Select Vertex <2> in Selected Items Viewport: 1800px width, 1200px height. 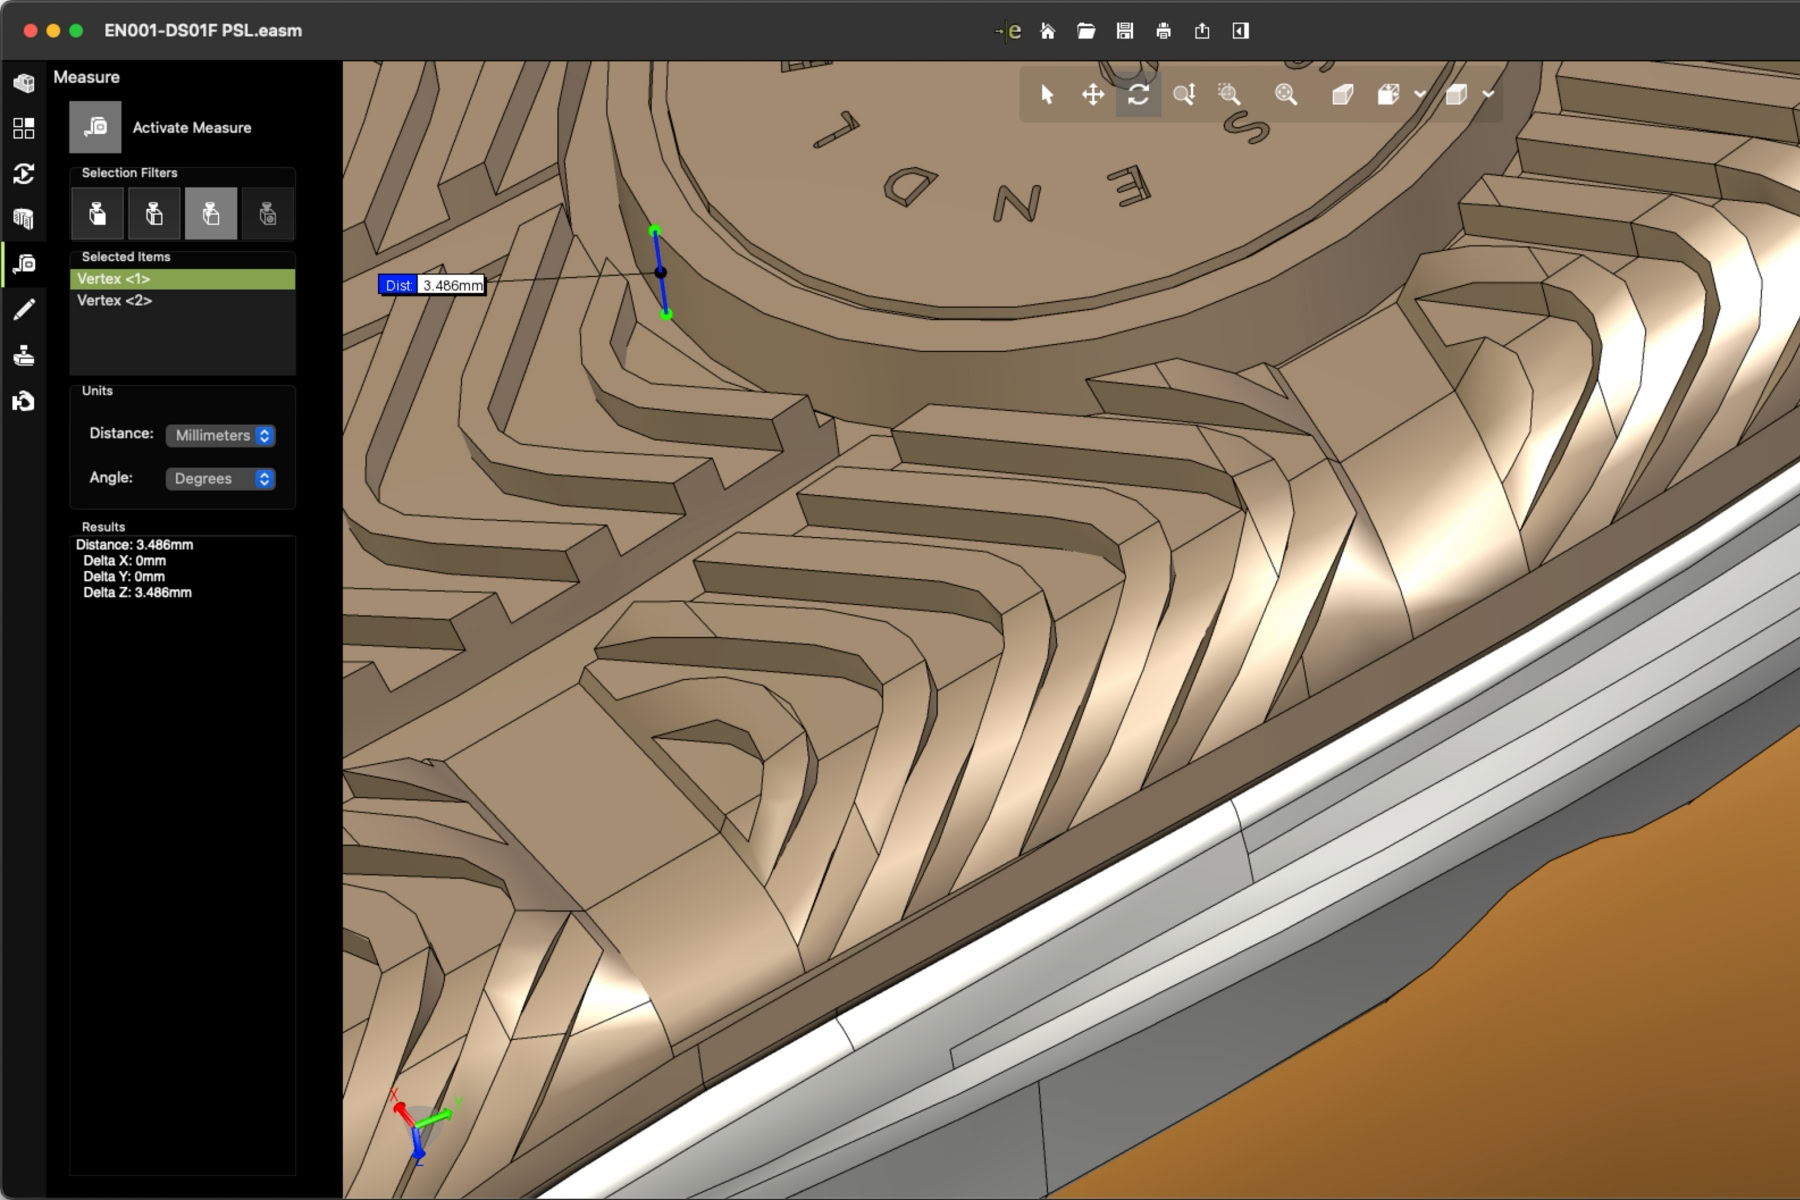[x=115, y=300]
